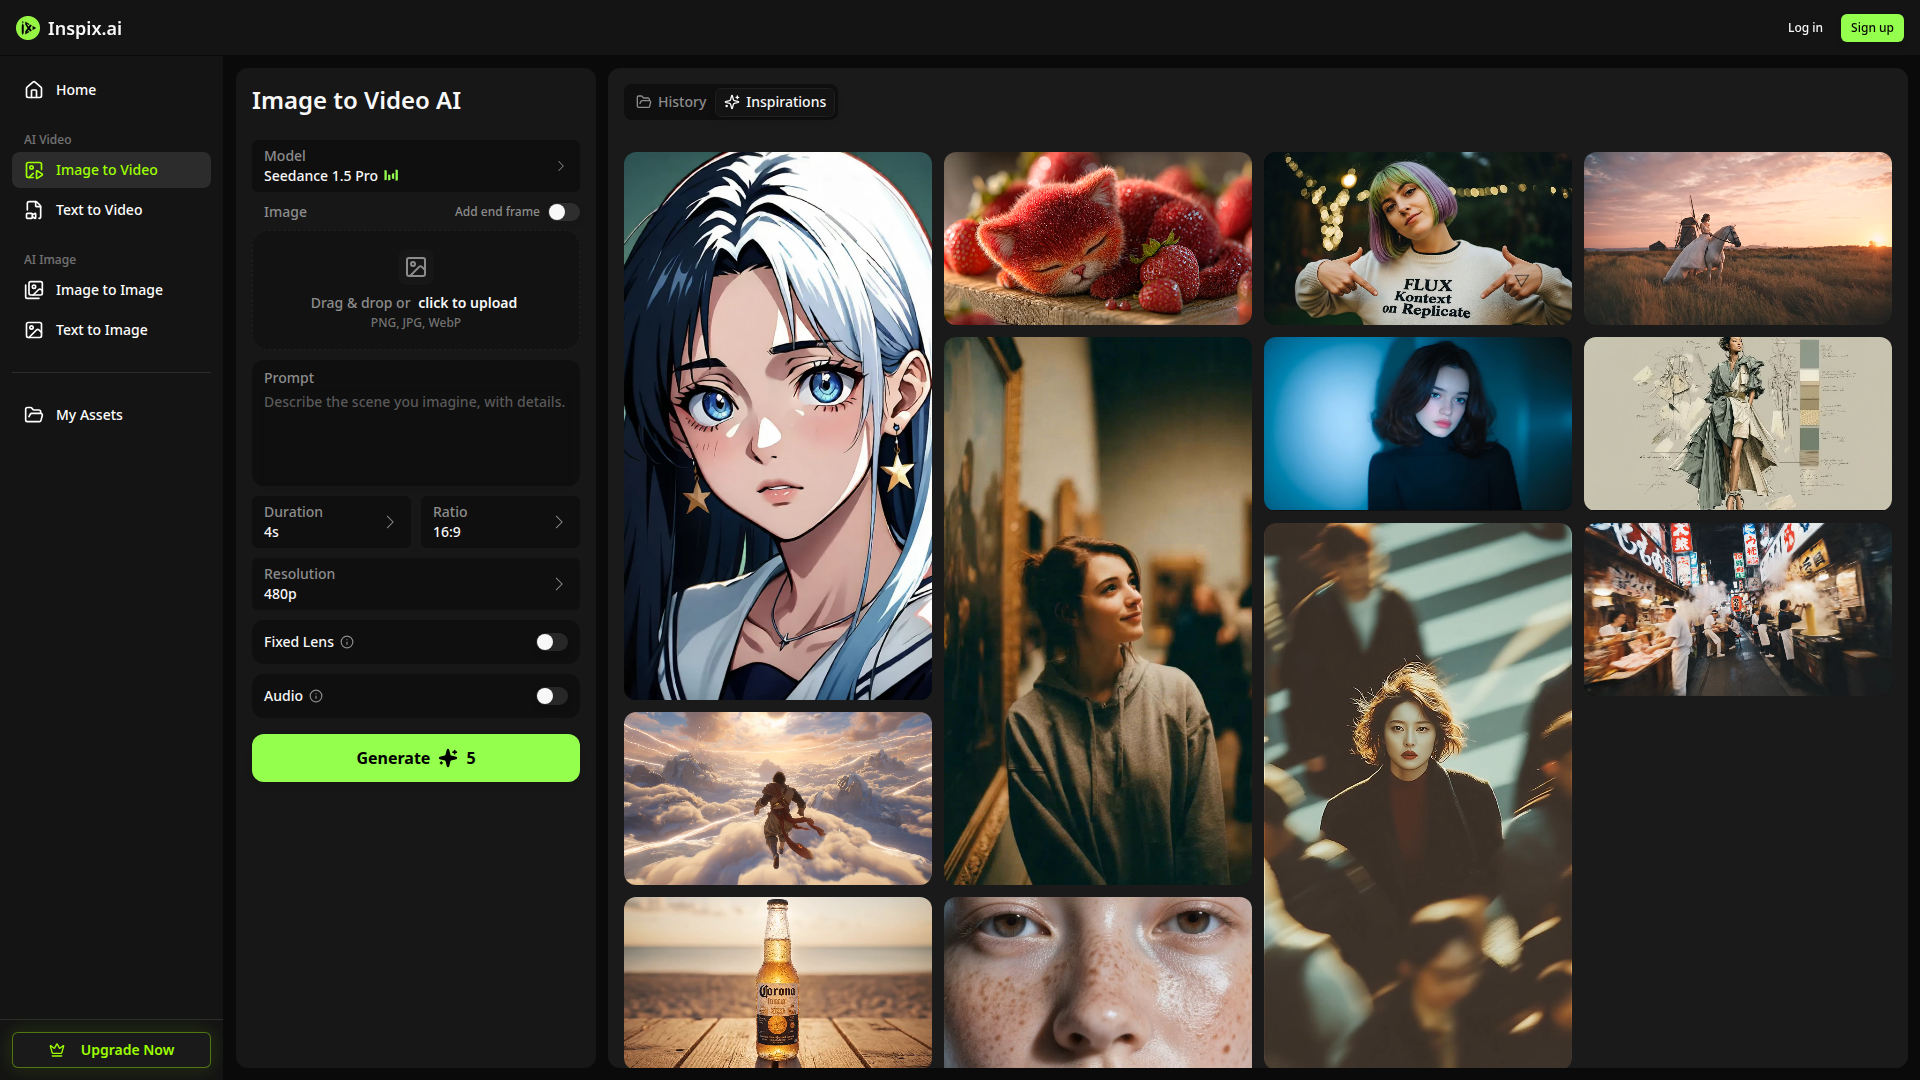
Task: Expand the Resolution 480p selector
Action: coord(416,584)
